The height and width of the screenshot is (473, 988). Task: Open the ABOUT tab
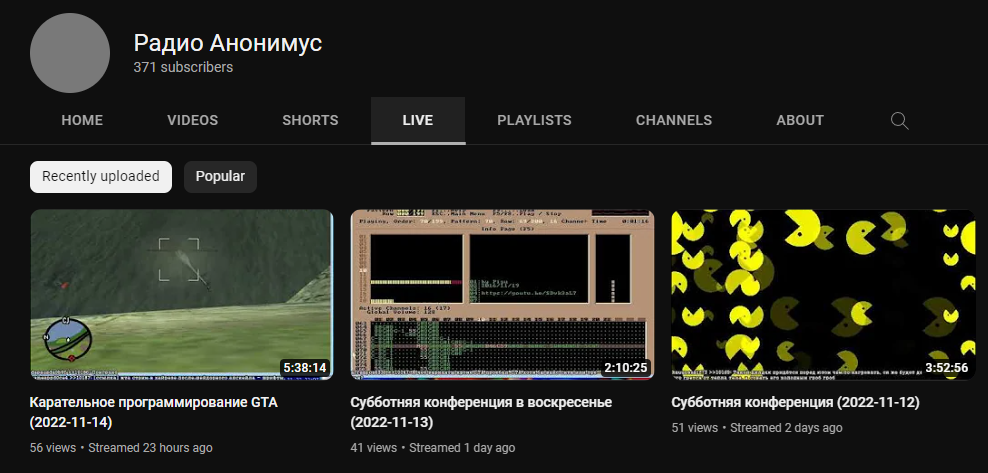[800, 120]
